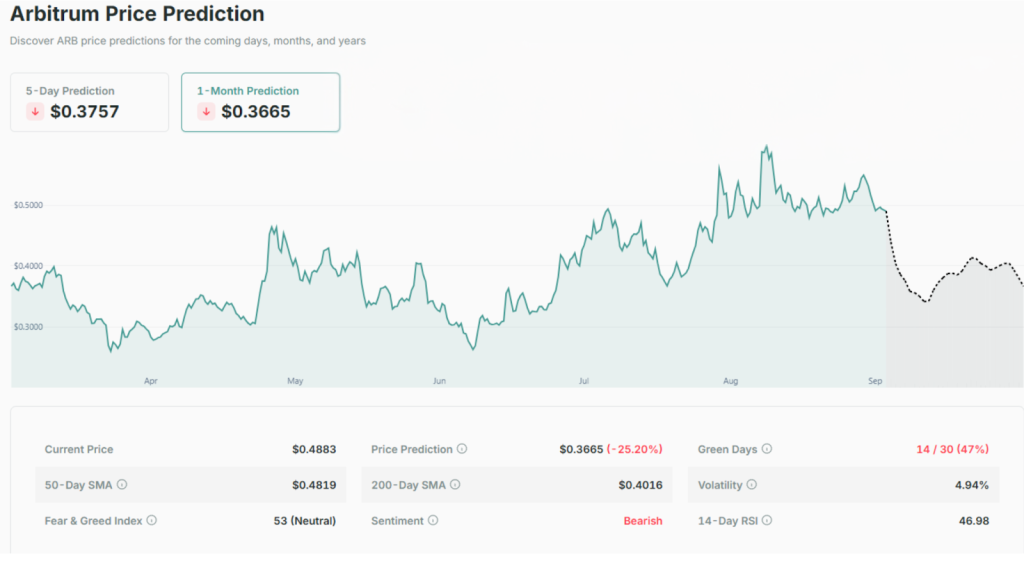
Task: Open the info icon next to Green Days
Action: [767, 449]
